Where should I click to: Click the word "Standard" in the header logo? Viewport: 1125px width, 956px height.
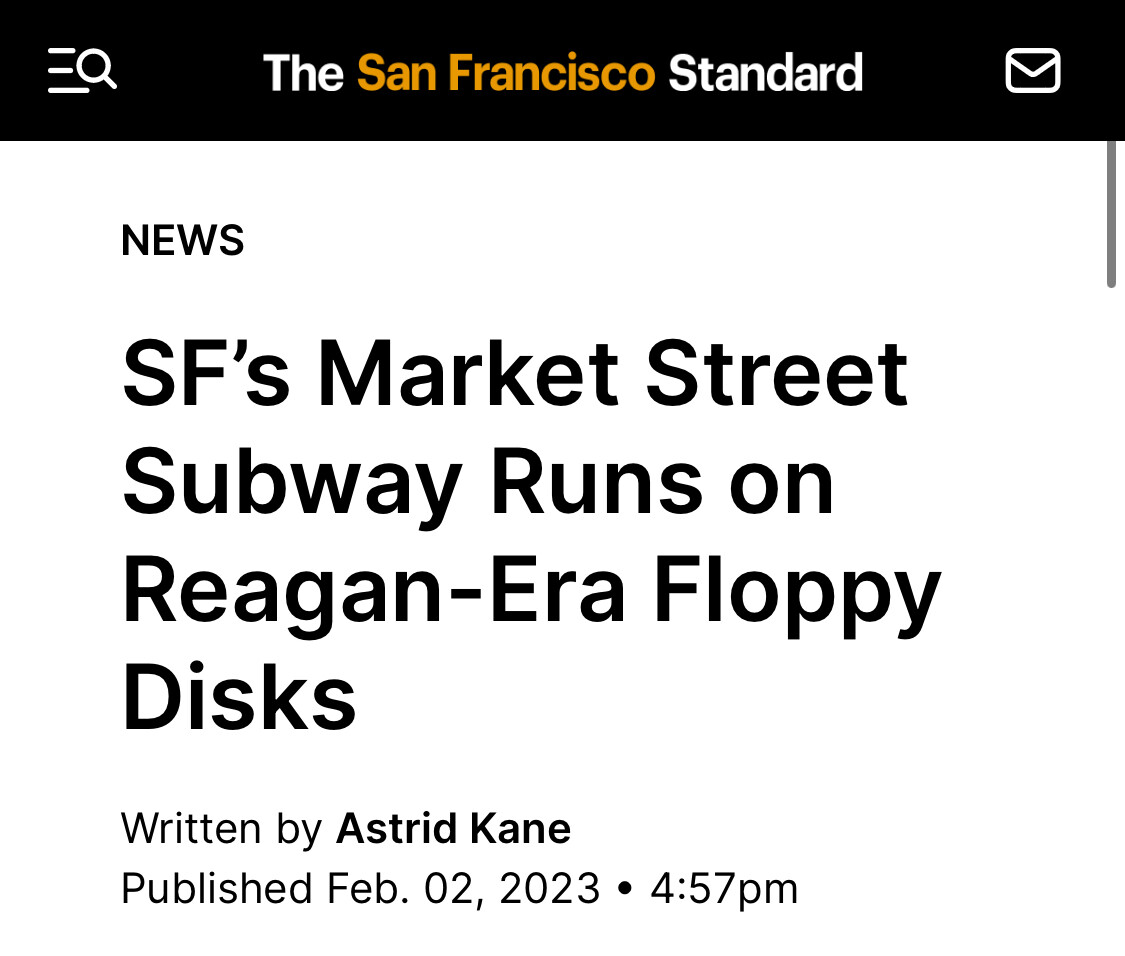(x=765, y=73)
